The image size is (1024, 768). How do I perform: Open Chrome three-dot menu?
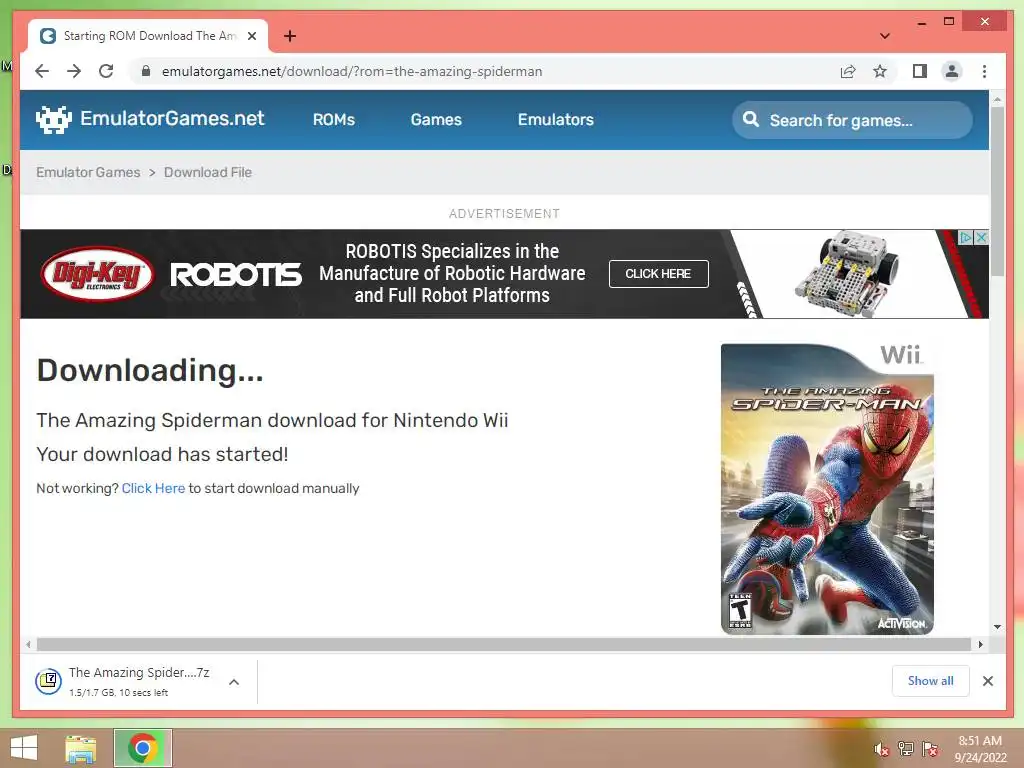pos(984,71)
